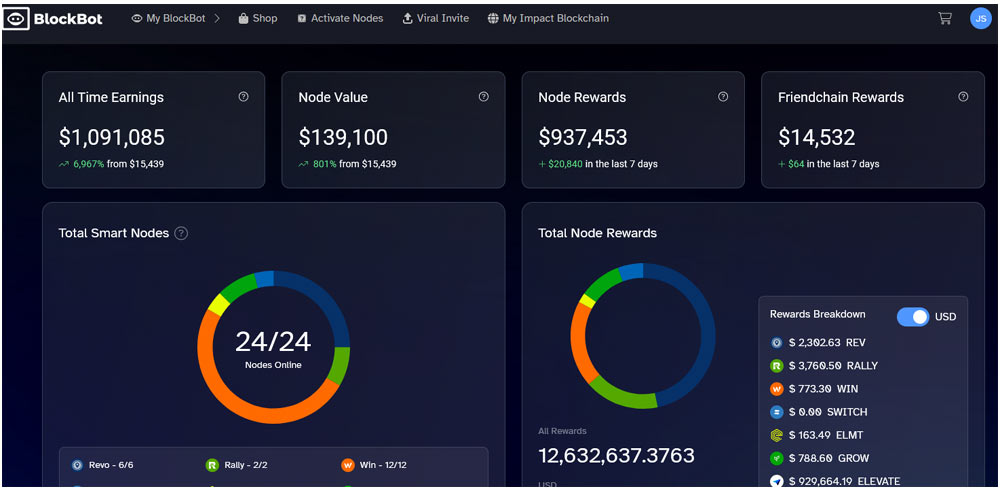Click the $ 2,302.63 REV row
Viewport: 1000px width, 491px height.
click(818, 342)
